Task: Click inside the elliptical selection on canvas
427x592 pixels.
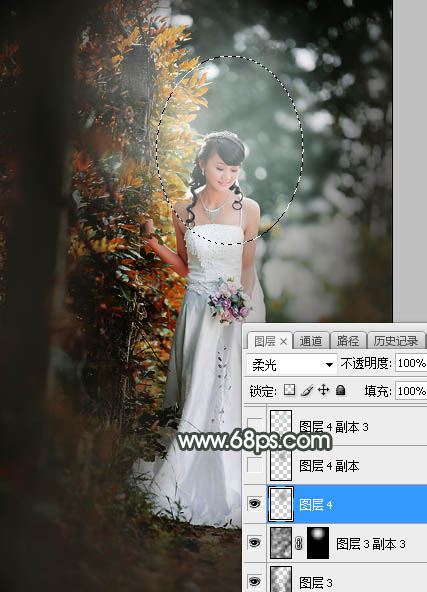Action: [230, 150]
